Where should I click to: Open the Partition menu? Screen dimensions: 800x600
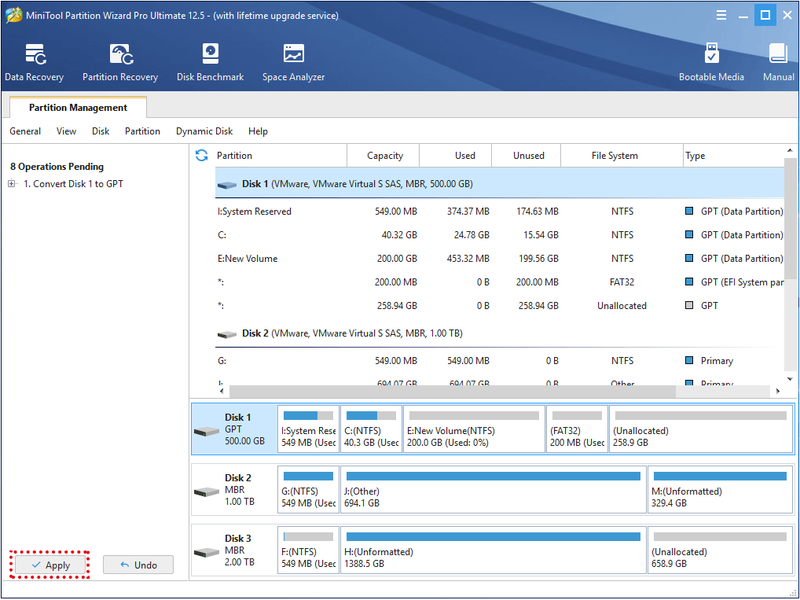pyautogui.click(x=142, y=131)
